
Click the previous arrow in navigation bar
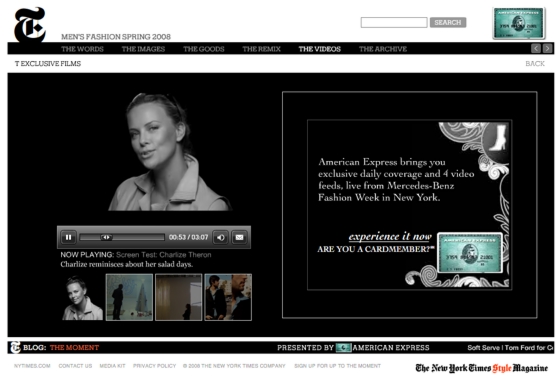coord(536,49)
